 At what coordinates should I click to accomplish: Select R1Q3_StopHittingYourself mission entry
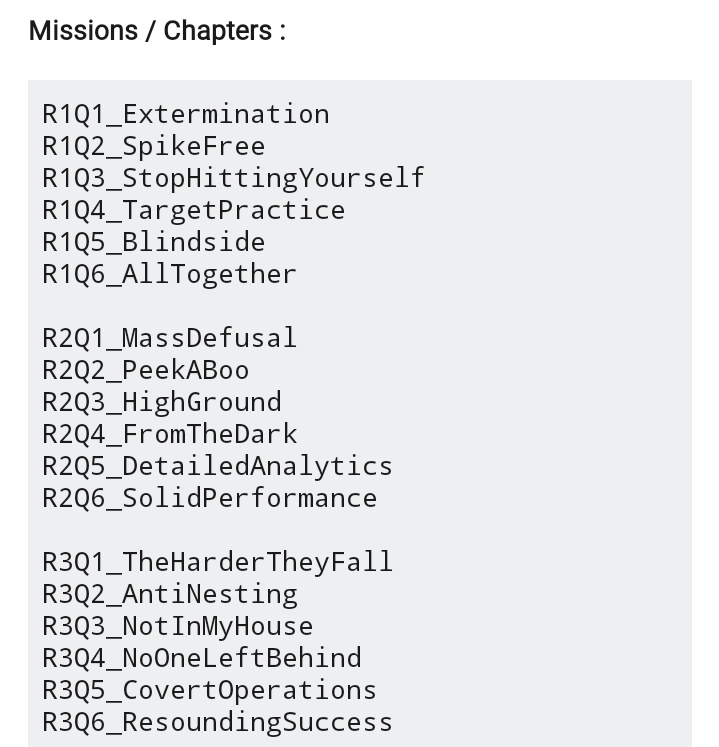tap(233, 179)
